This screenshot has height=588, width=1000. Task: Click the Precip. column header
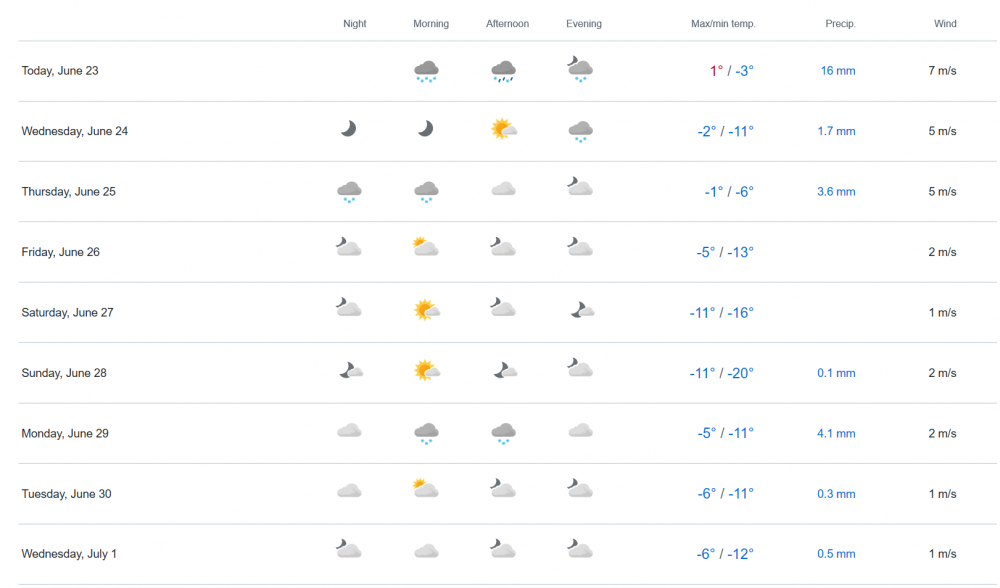click(842, 24)
